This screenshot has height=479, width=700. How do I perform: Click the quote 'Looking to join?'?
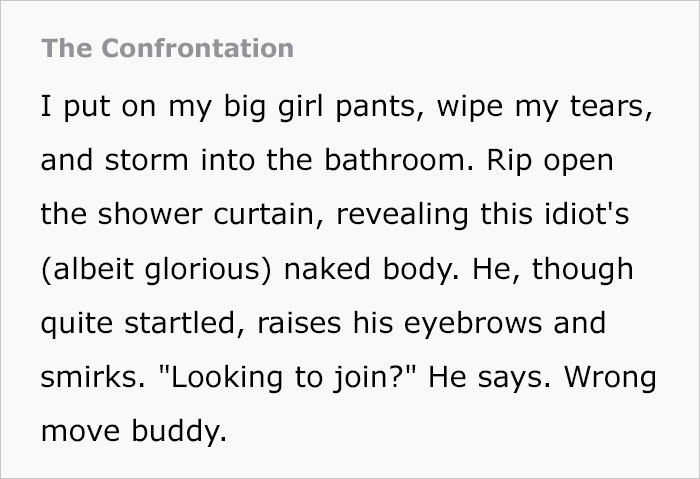coord(287,378)
